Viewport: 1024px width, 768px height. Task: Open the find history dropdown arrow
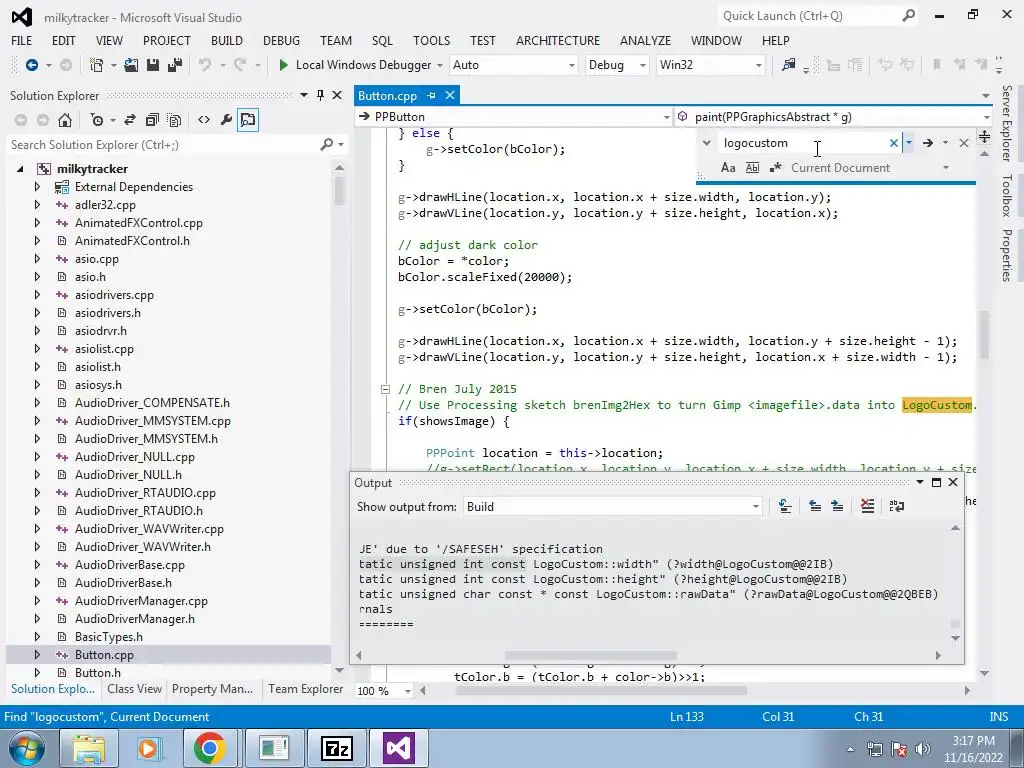click(908, 143)
